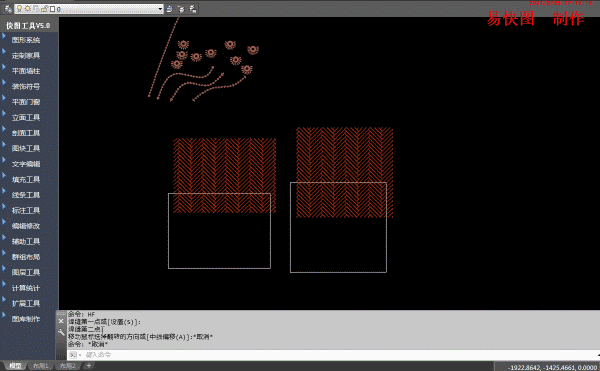
Task: Click the layer color swatch square
Action: 52,9
